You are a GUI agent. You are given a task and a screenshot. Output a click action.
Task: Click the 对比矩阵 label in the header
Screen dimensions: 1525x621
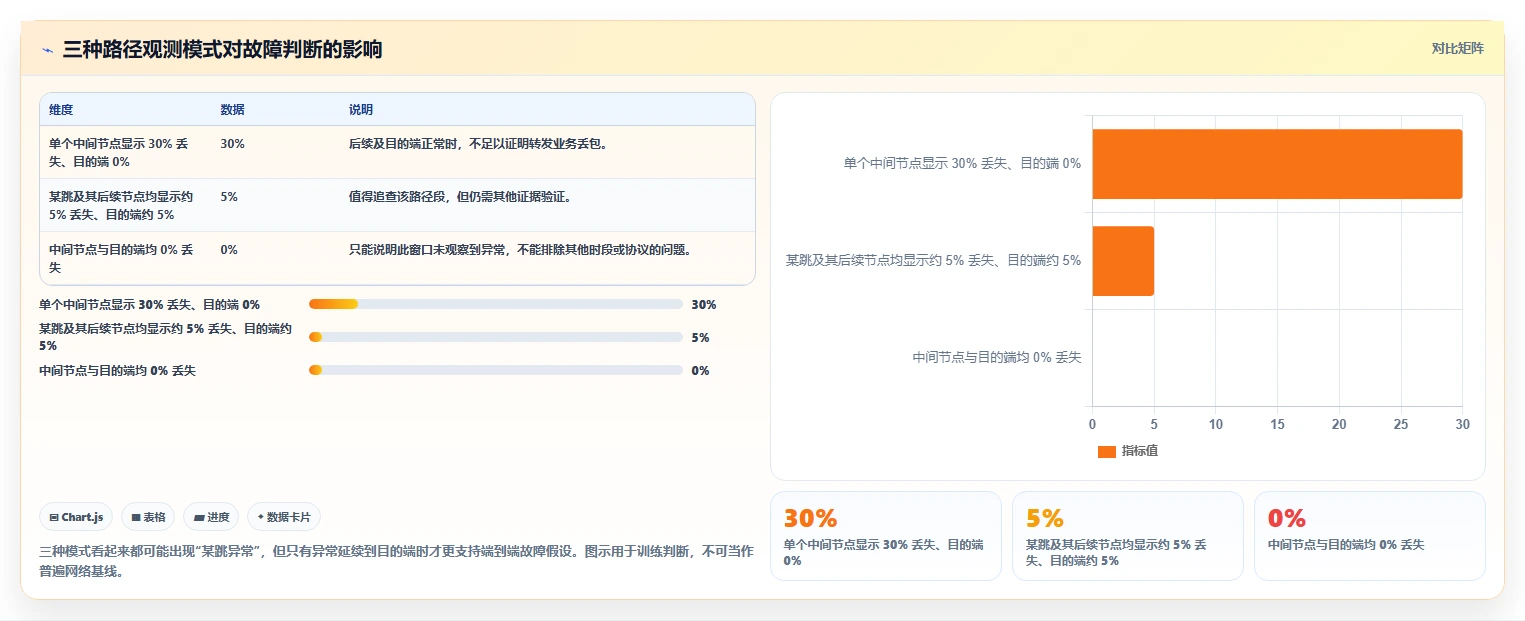tap(1457, 48)
